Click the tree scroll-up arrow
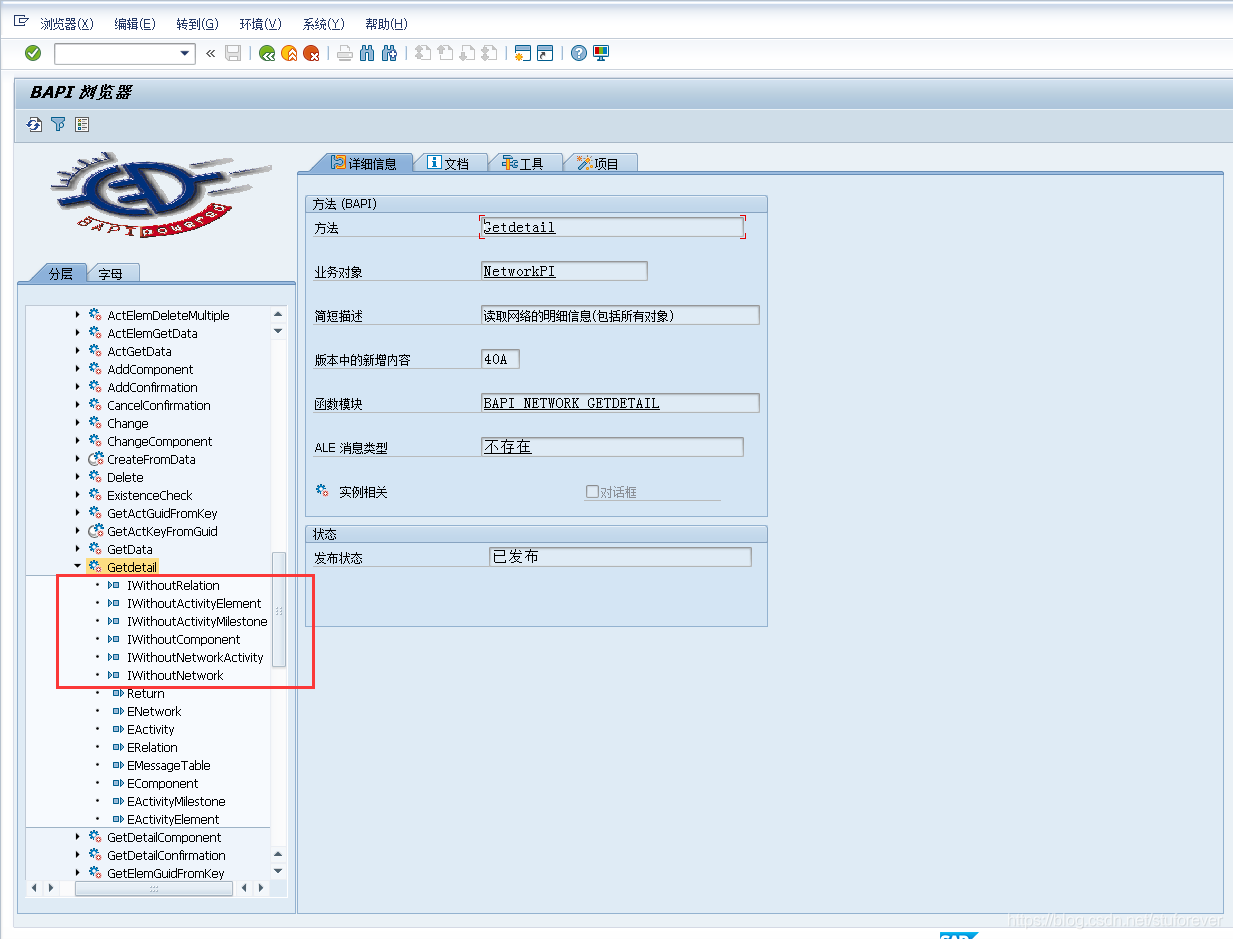 click(x=279, y=314)
